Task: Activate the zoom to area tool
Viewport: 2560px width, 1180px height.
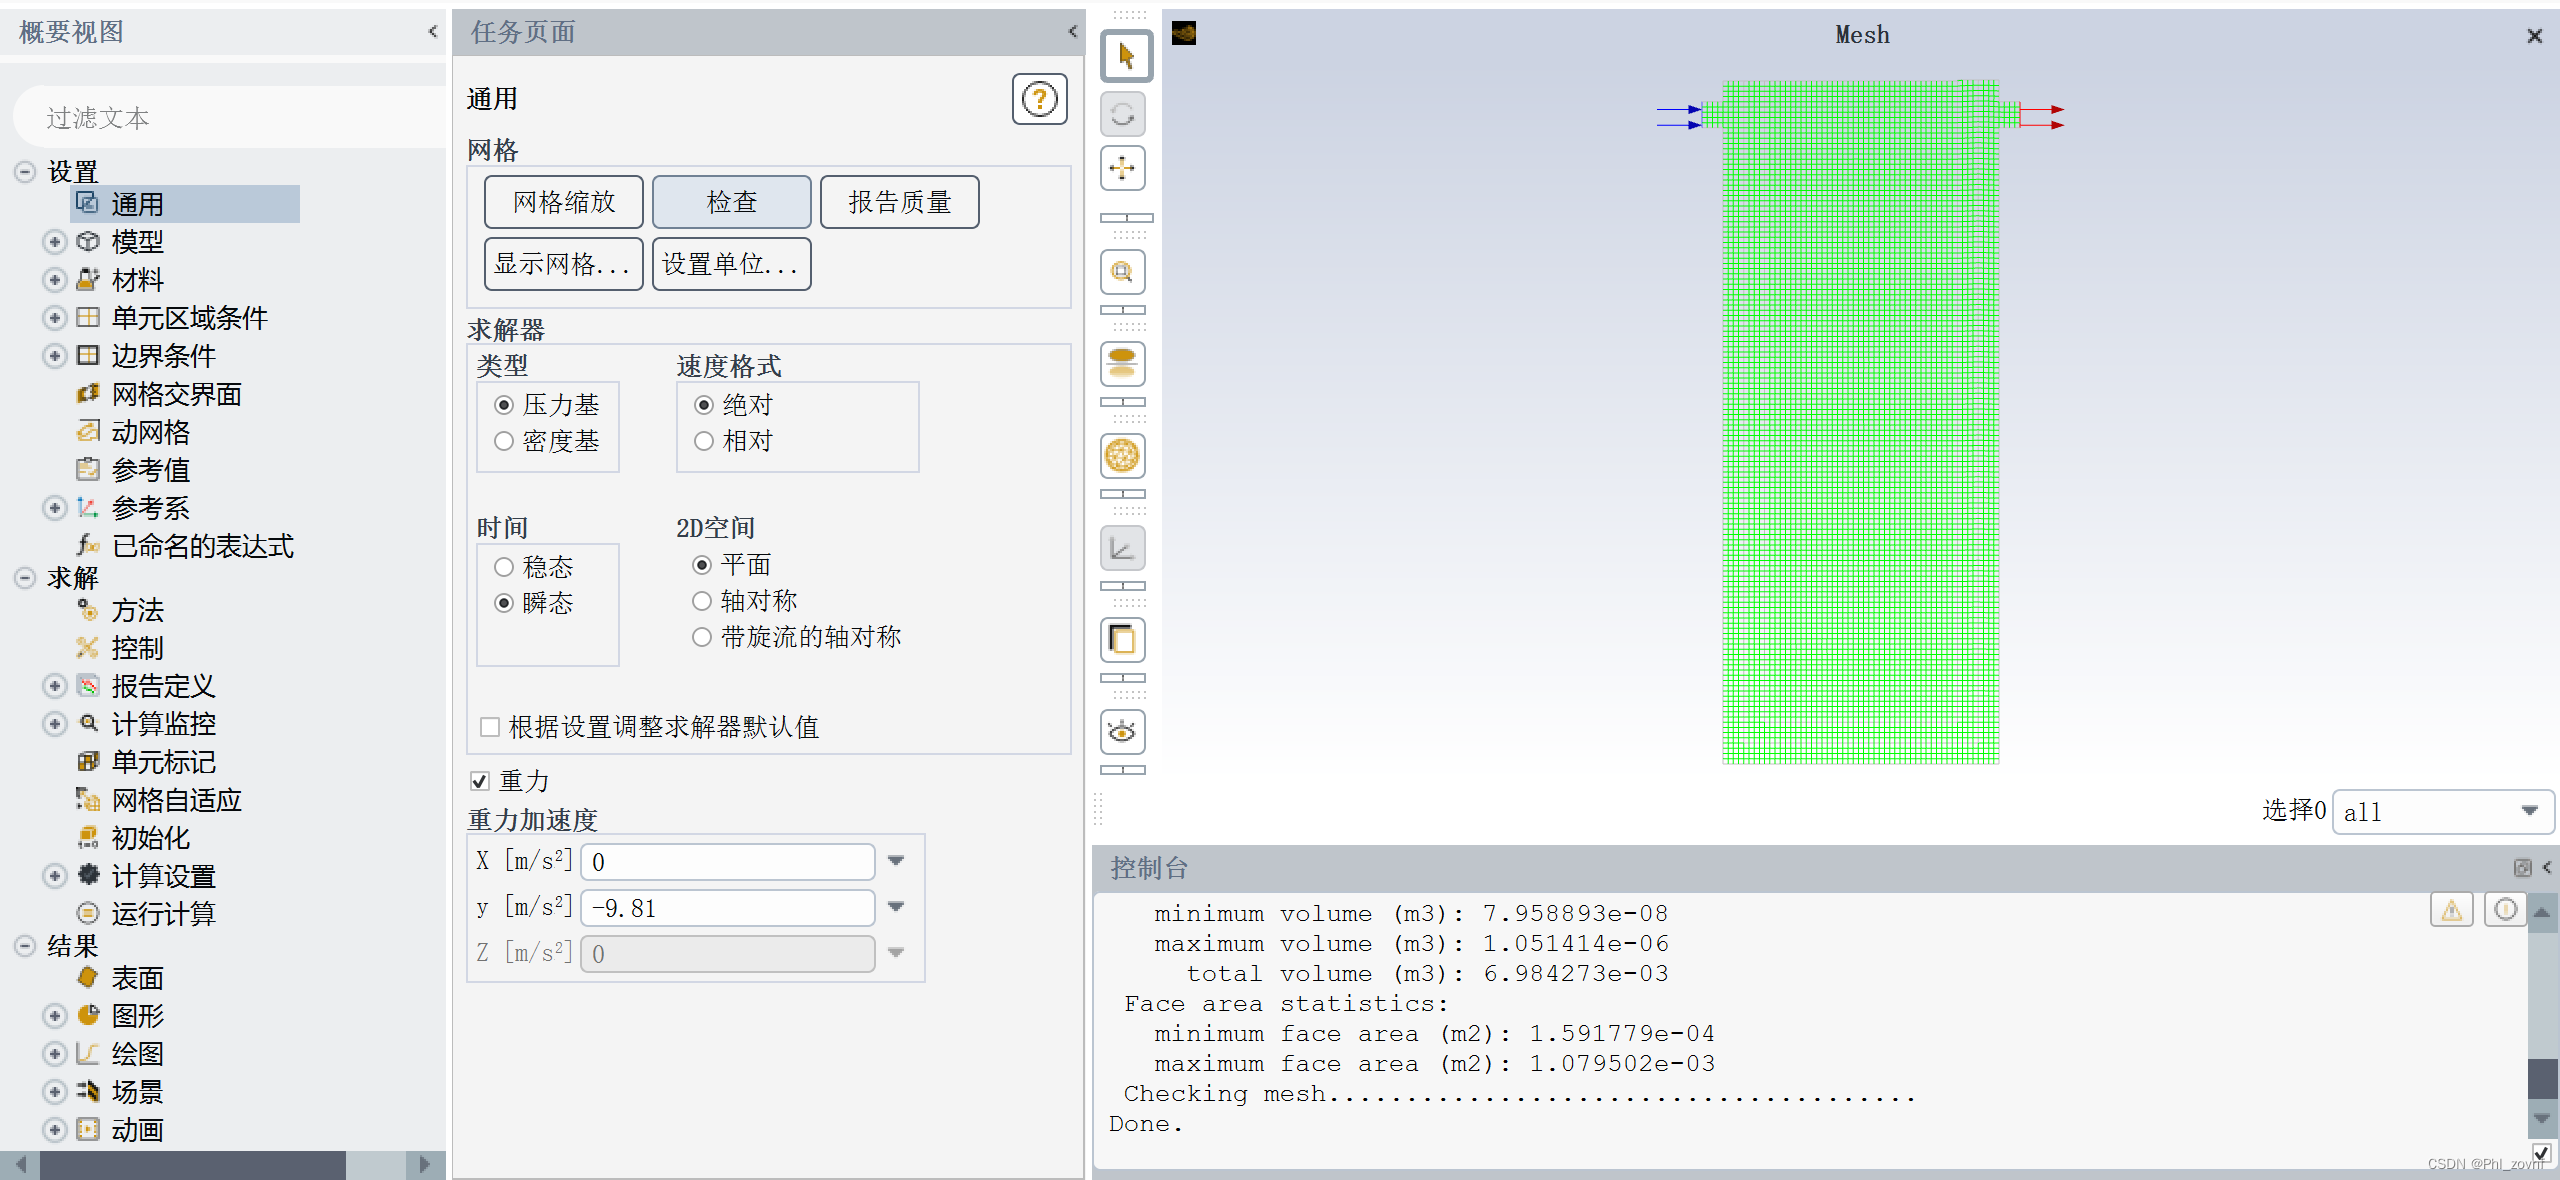Action: point(1122,272)
